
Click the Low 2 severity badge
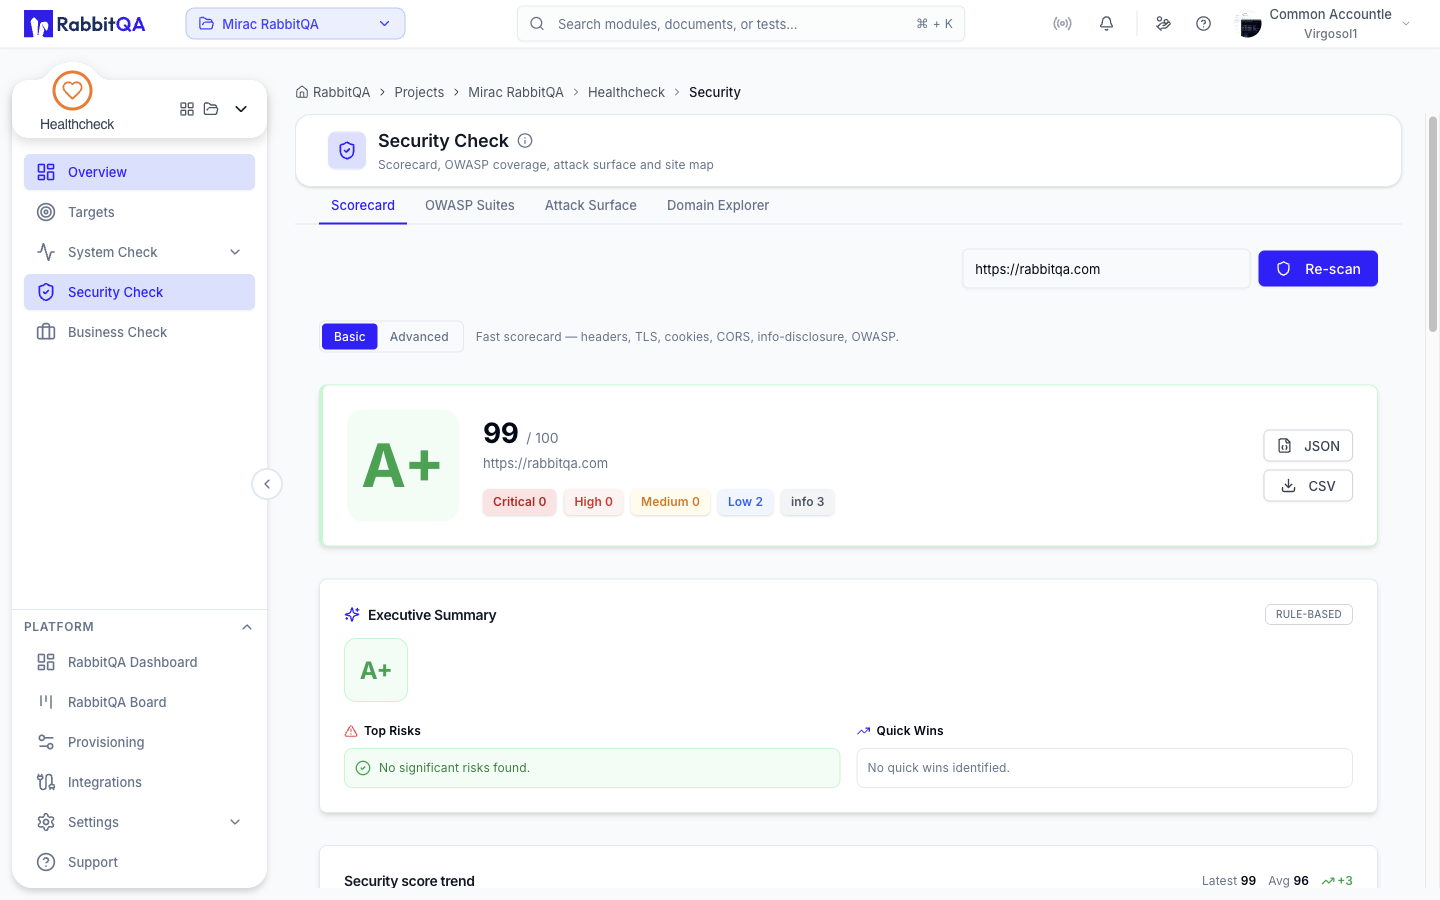click(x=745, y=502)
